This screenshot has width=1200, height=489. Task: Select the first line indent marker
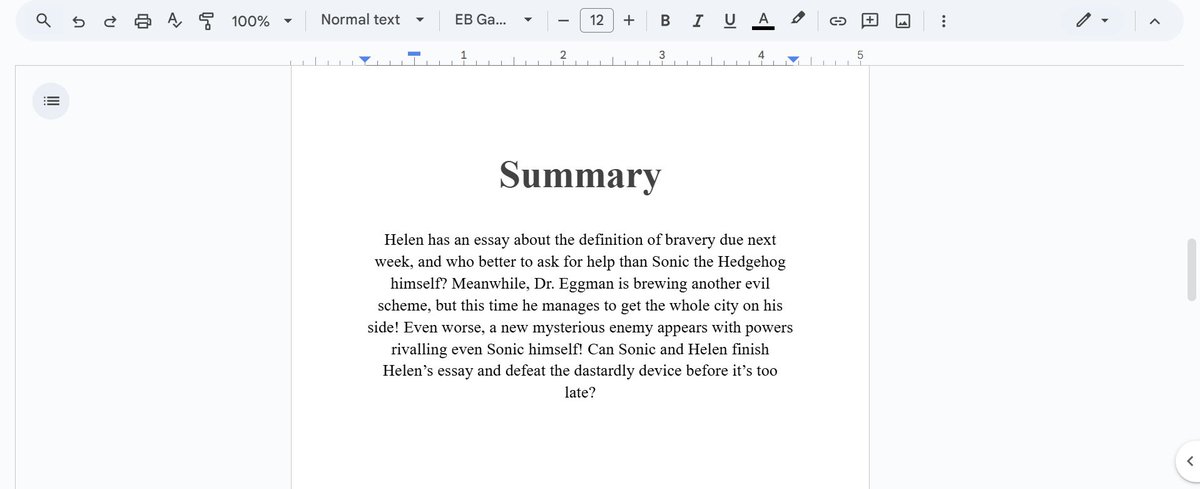(414, 53)
